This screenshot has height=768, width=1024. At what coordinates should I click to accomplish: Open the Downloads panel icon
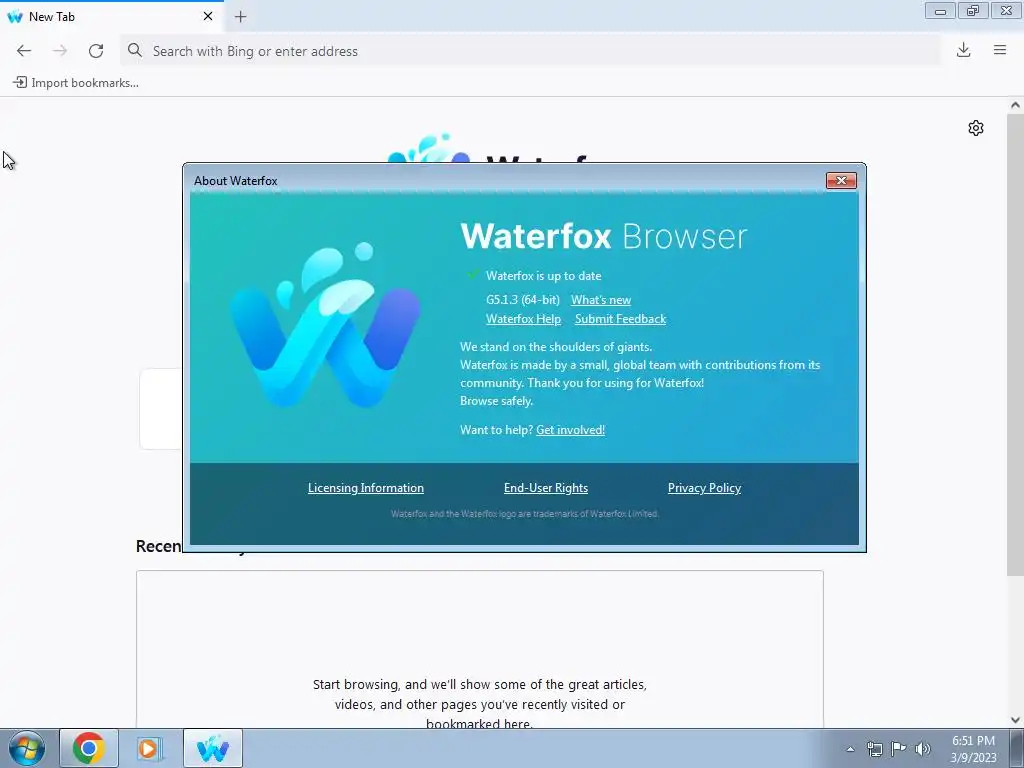963,50
